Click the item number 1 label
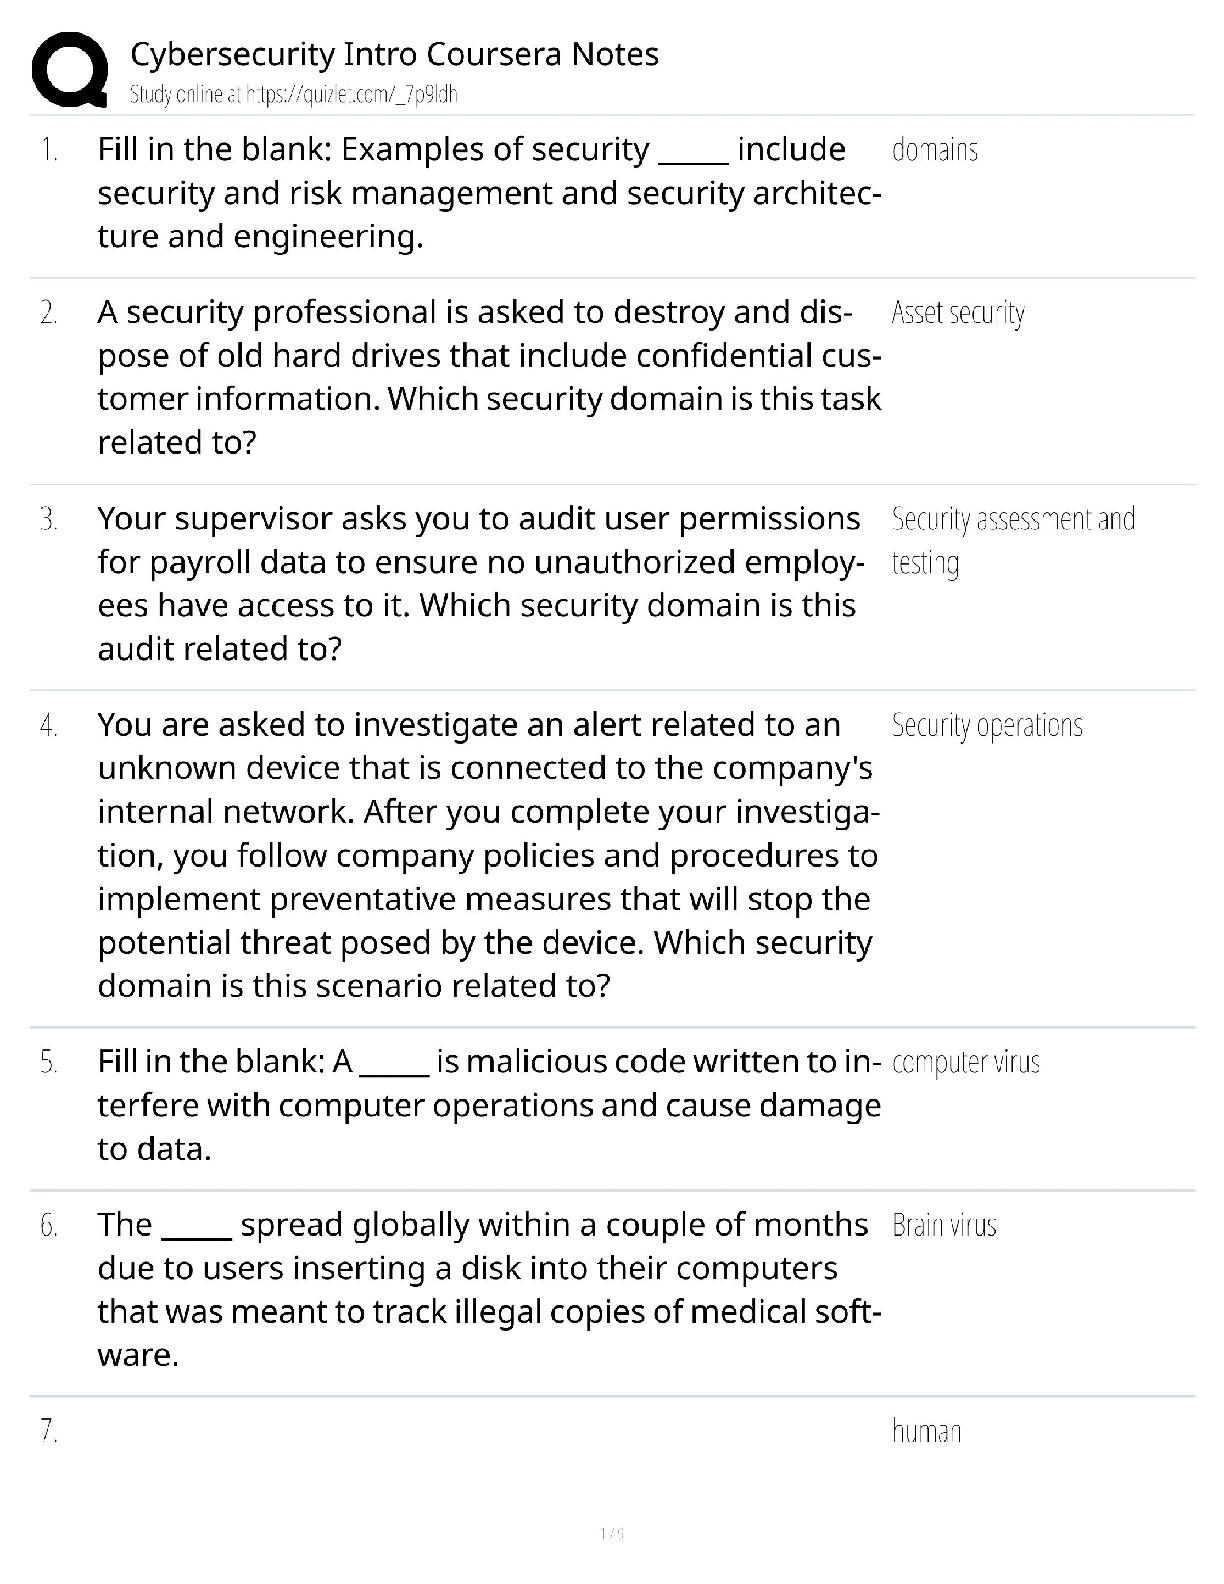Image resolution: width=1224 pixels, height=1584 pixels. (x=48, y=150)
